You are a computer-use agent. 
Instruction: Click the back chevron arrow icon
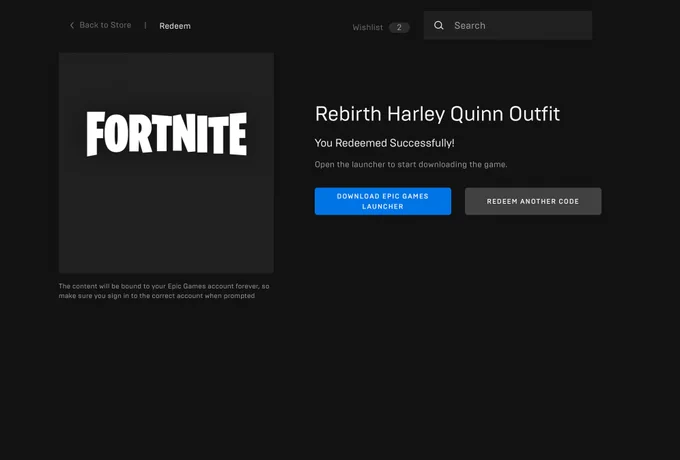coord(72,26)
